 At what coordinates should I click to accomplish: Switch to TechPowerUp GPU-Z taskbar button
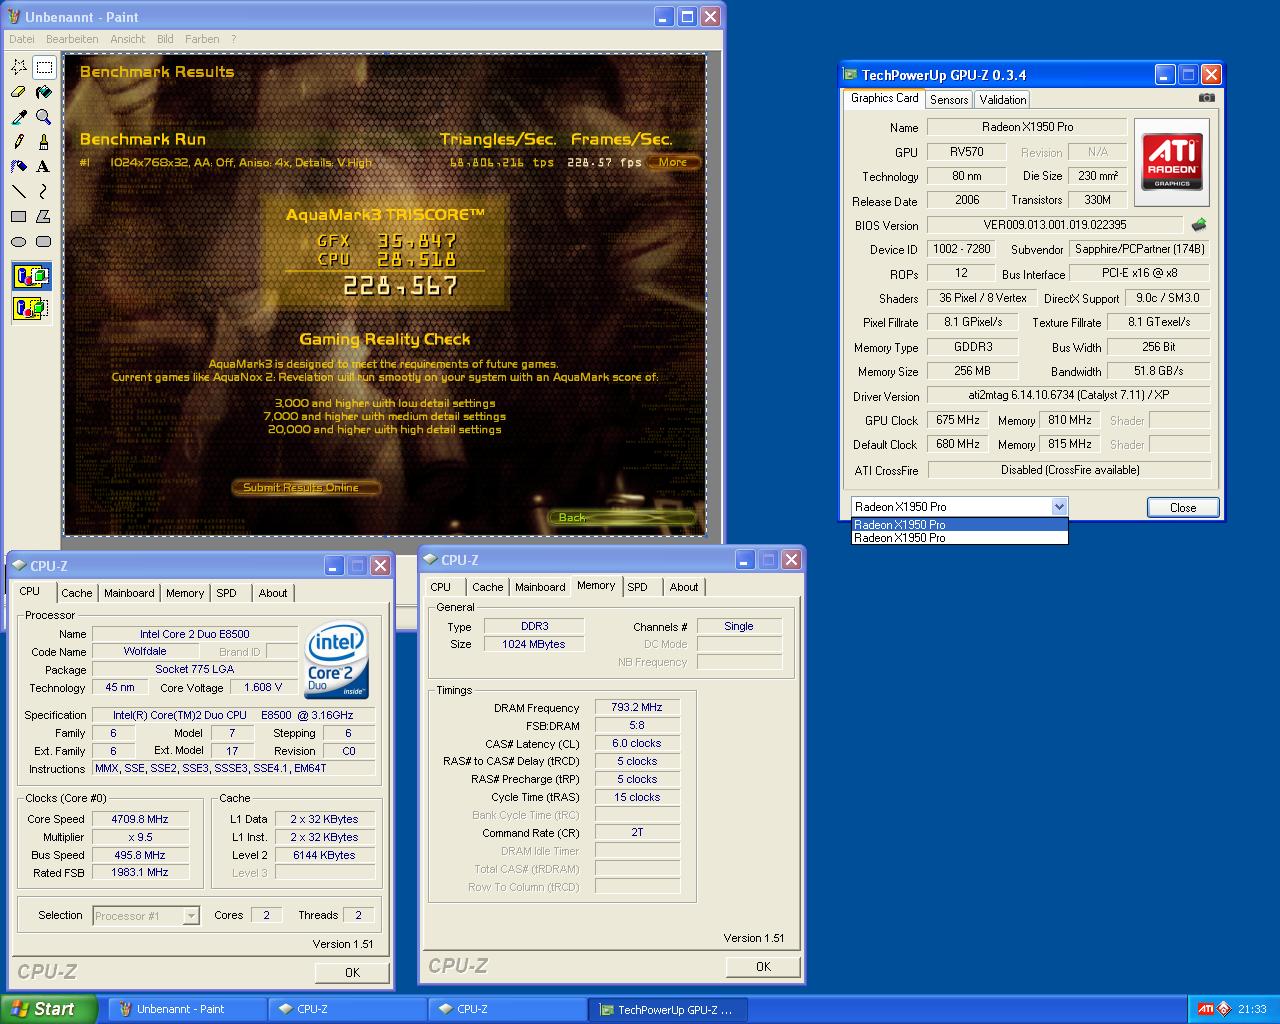tap(668, 1009)
